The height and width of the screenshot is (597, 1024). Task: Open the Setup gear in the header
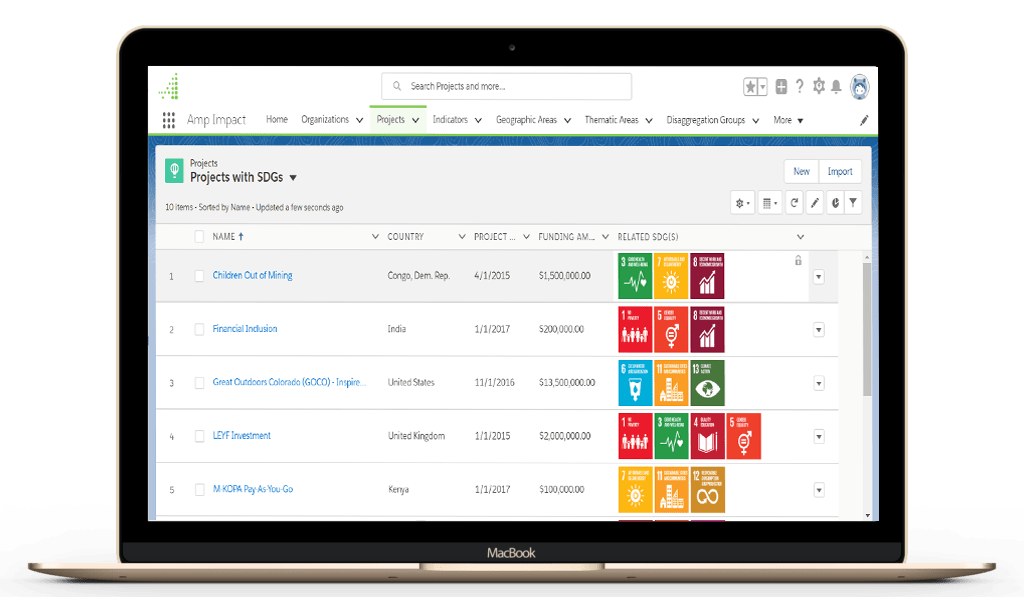pyautogui.click(x=818, y=86)
